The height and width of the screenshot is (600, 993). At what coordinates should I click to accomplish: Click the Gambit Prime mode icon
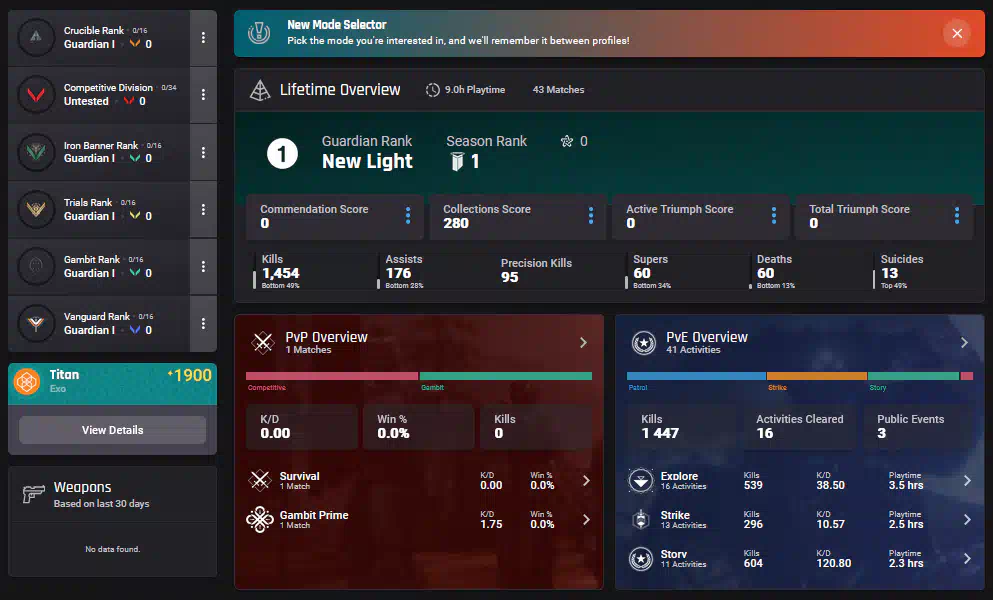tap(260, 520)
